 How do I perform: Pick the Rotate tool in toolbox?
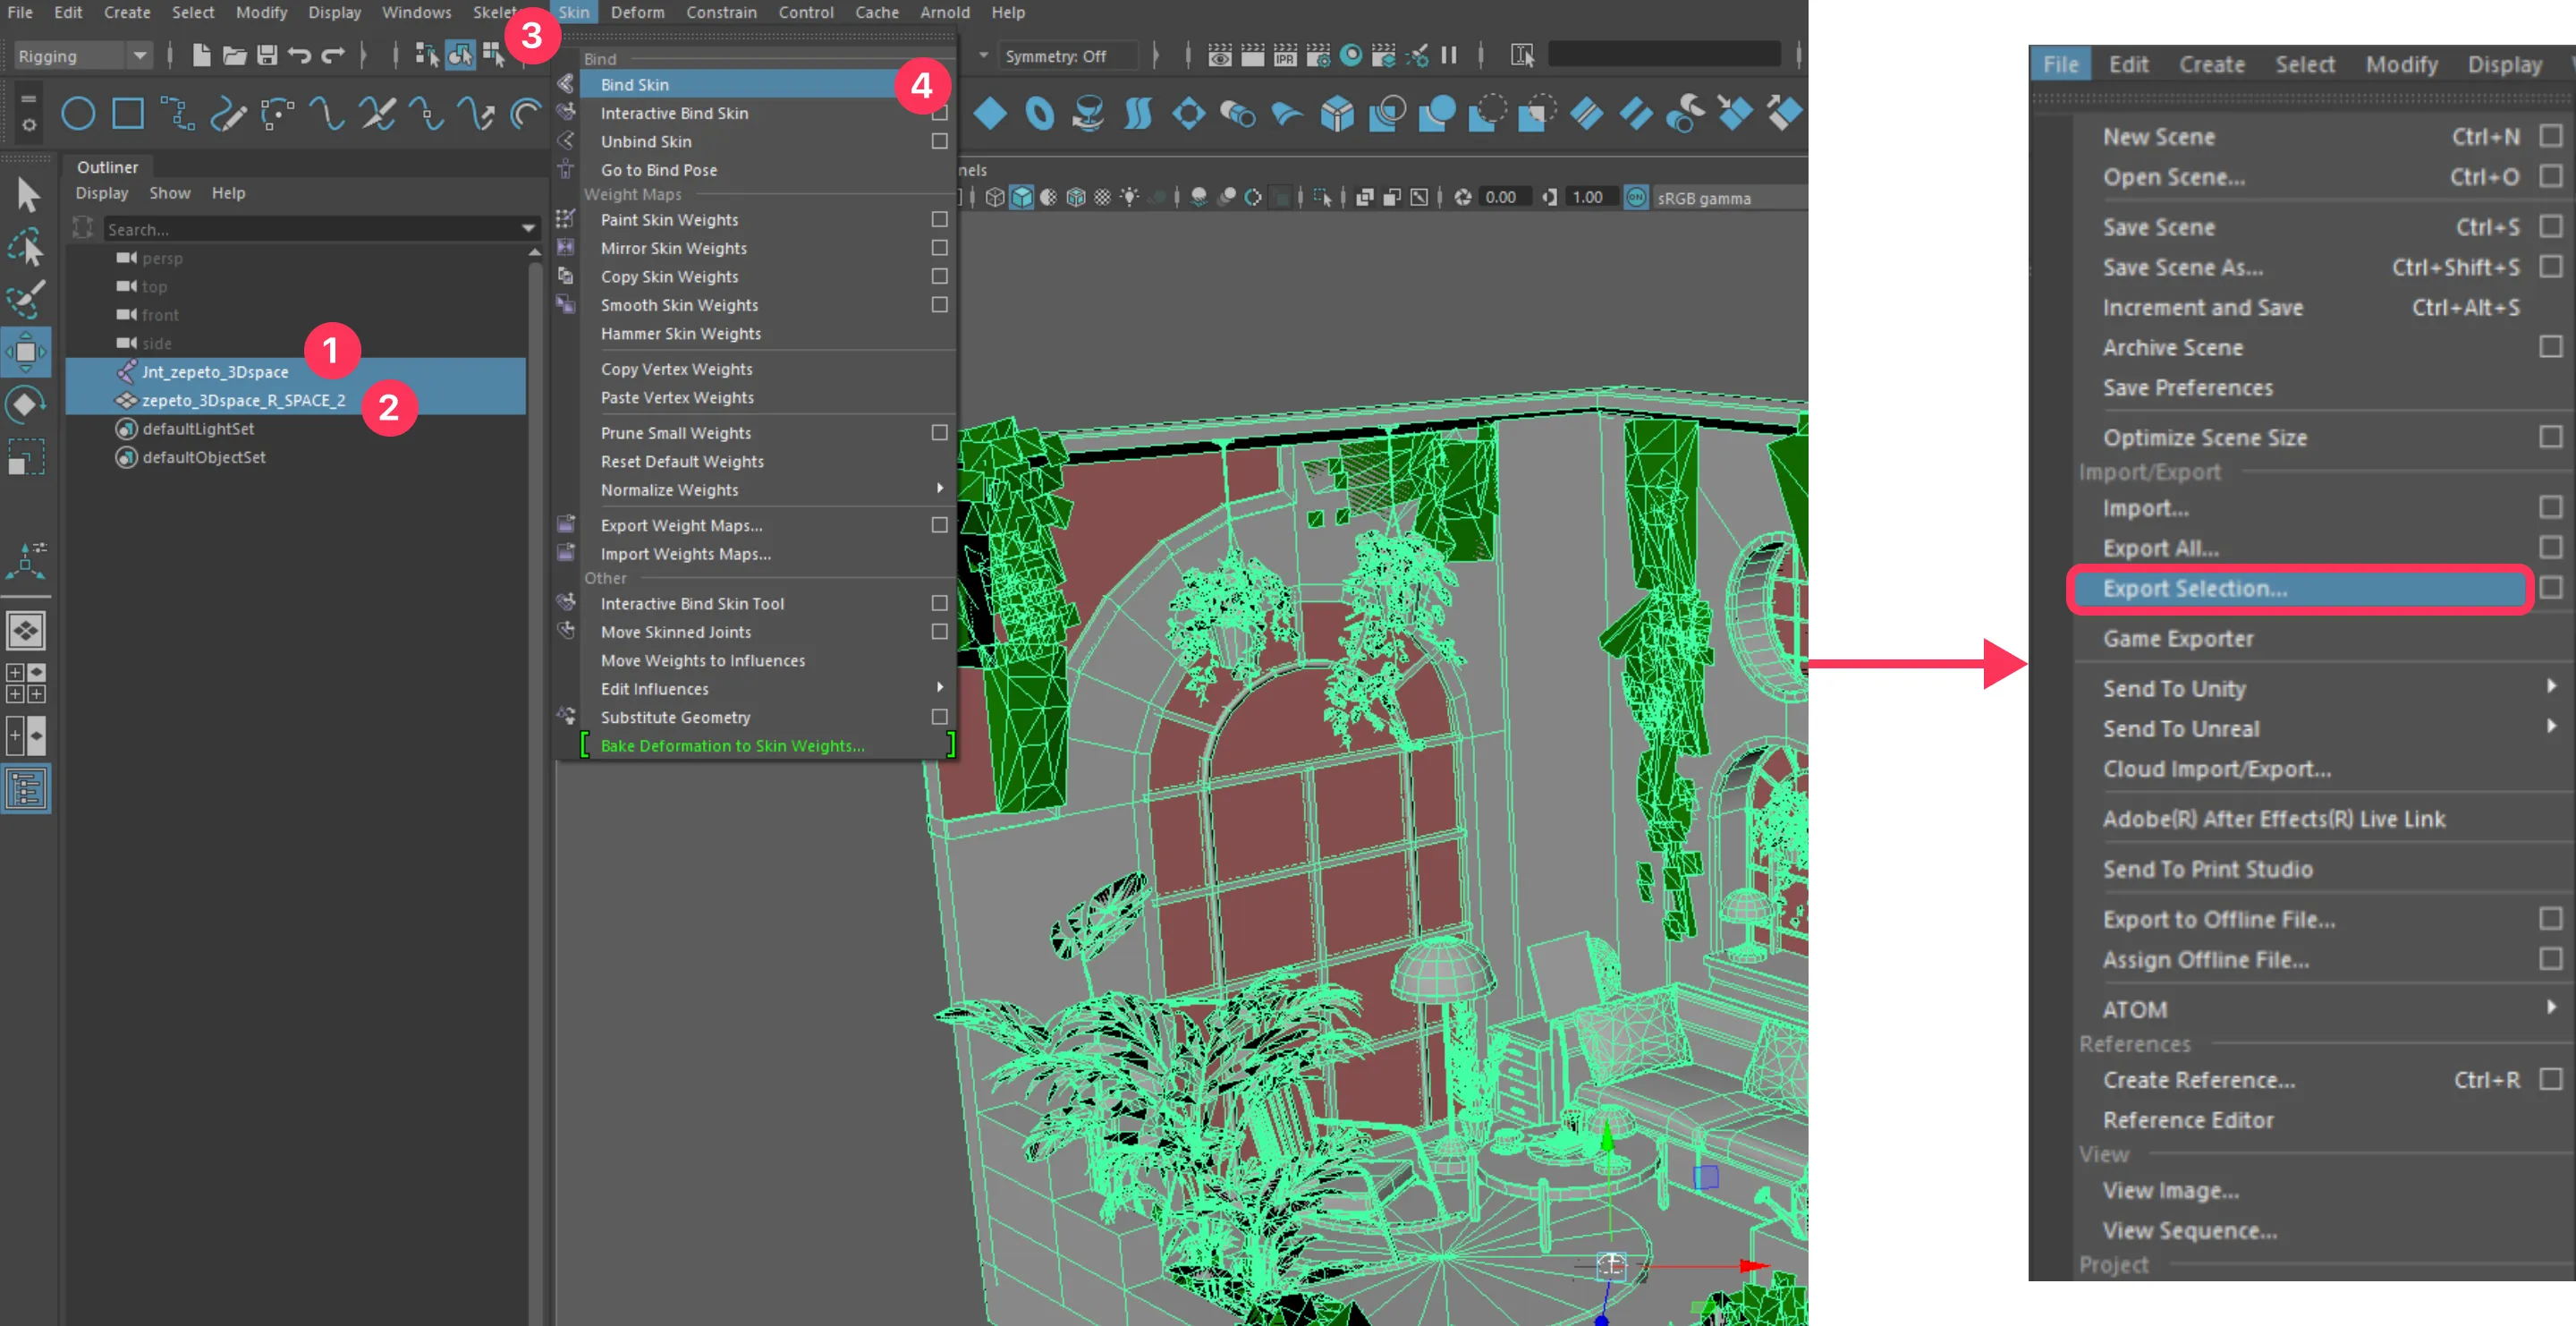27,404
